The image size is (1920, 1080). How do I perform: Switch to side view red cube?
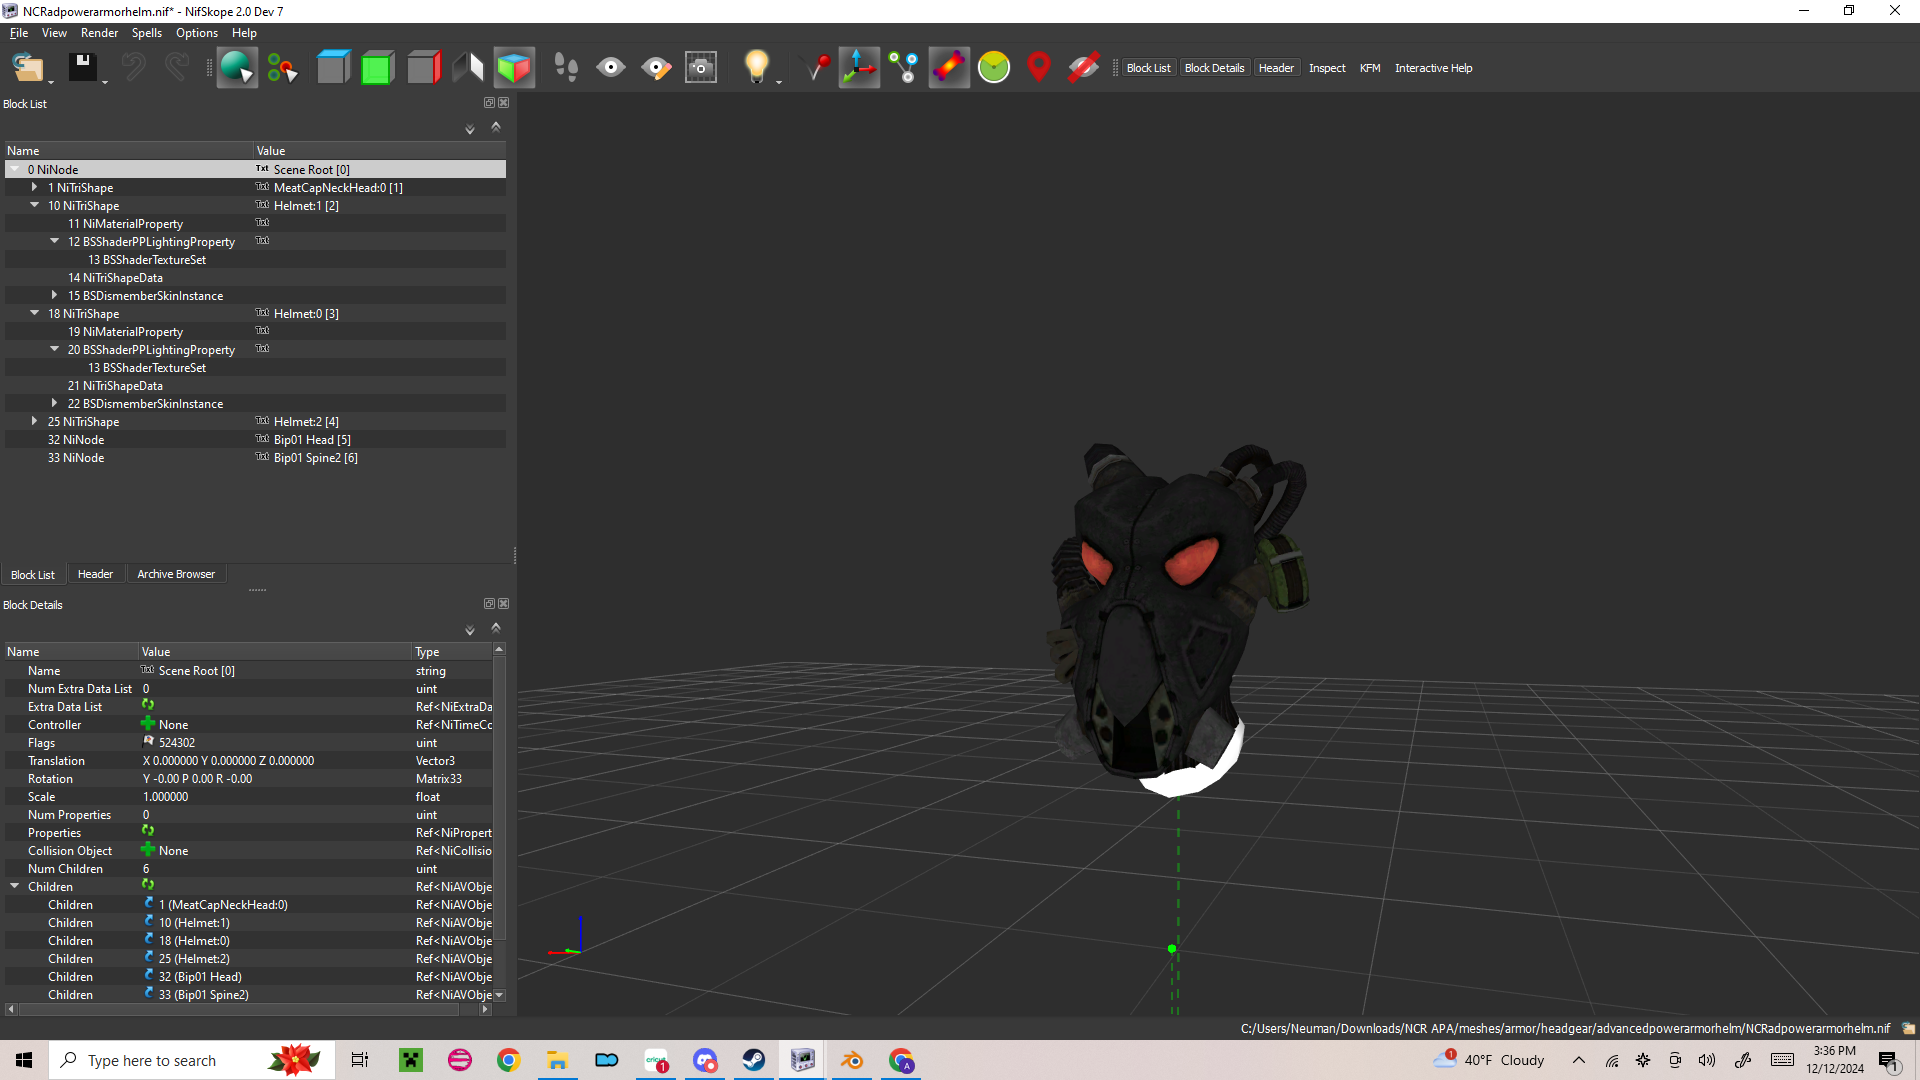point(423,68)
